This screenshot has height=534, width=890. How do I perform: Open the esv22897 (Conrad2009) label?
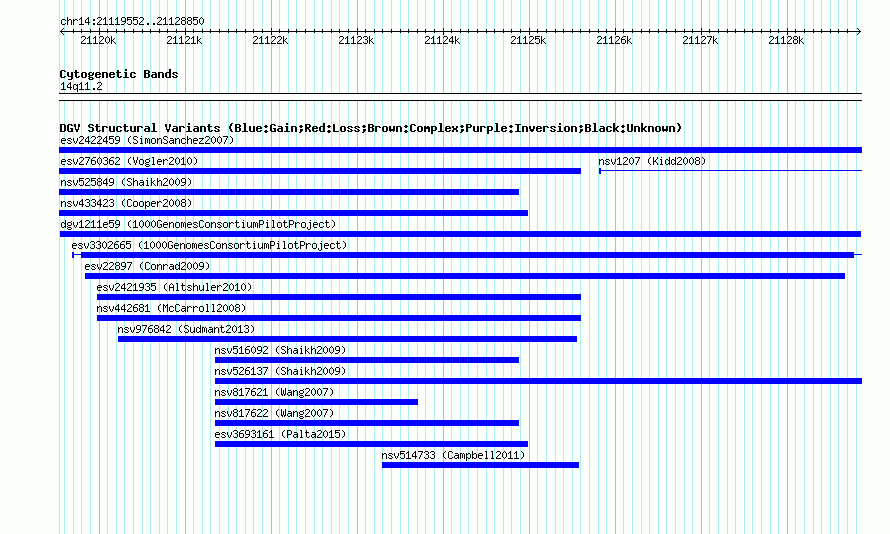pyautogui.click(x=148, y=266)
